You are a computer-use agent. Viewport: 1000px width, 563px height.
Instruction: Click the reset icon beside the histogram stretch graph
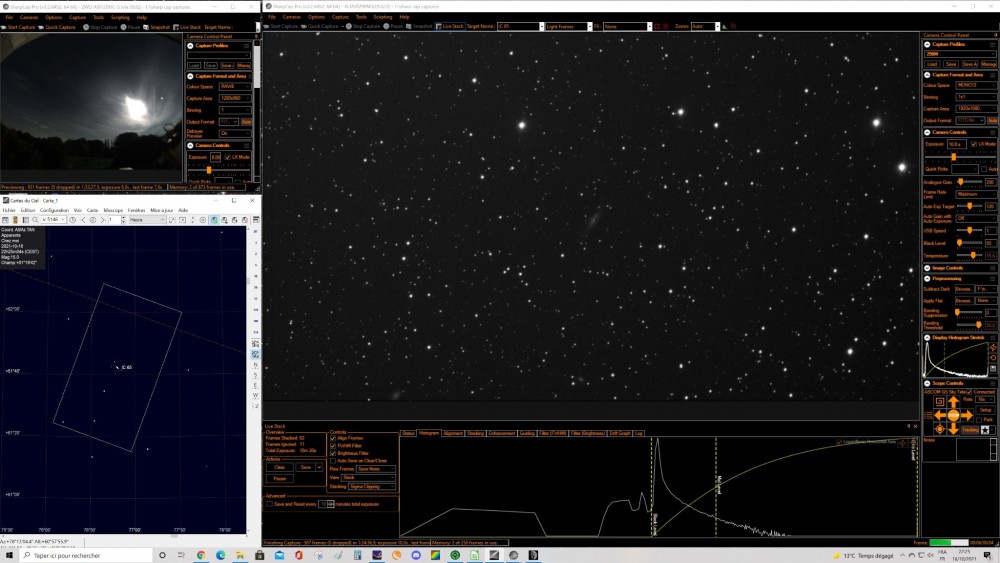(993, 358)
